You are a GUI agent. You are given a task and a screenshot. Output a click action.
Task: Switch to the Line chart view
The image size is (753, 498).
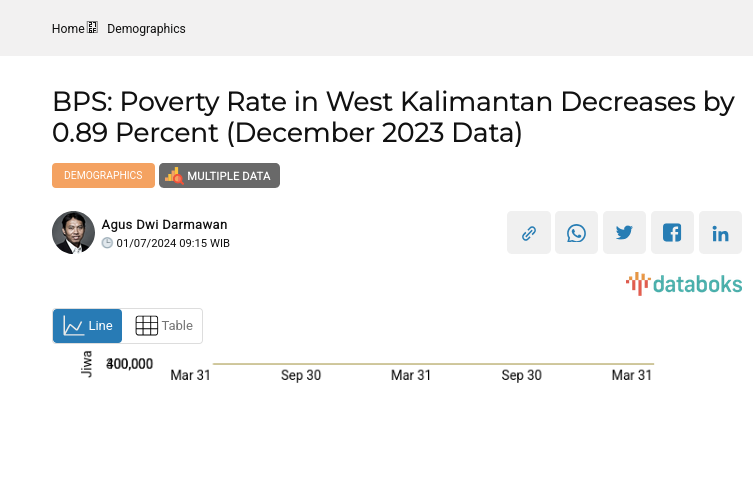click(x=88, y=326)
